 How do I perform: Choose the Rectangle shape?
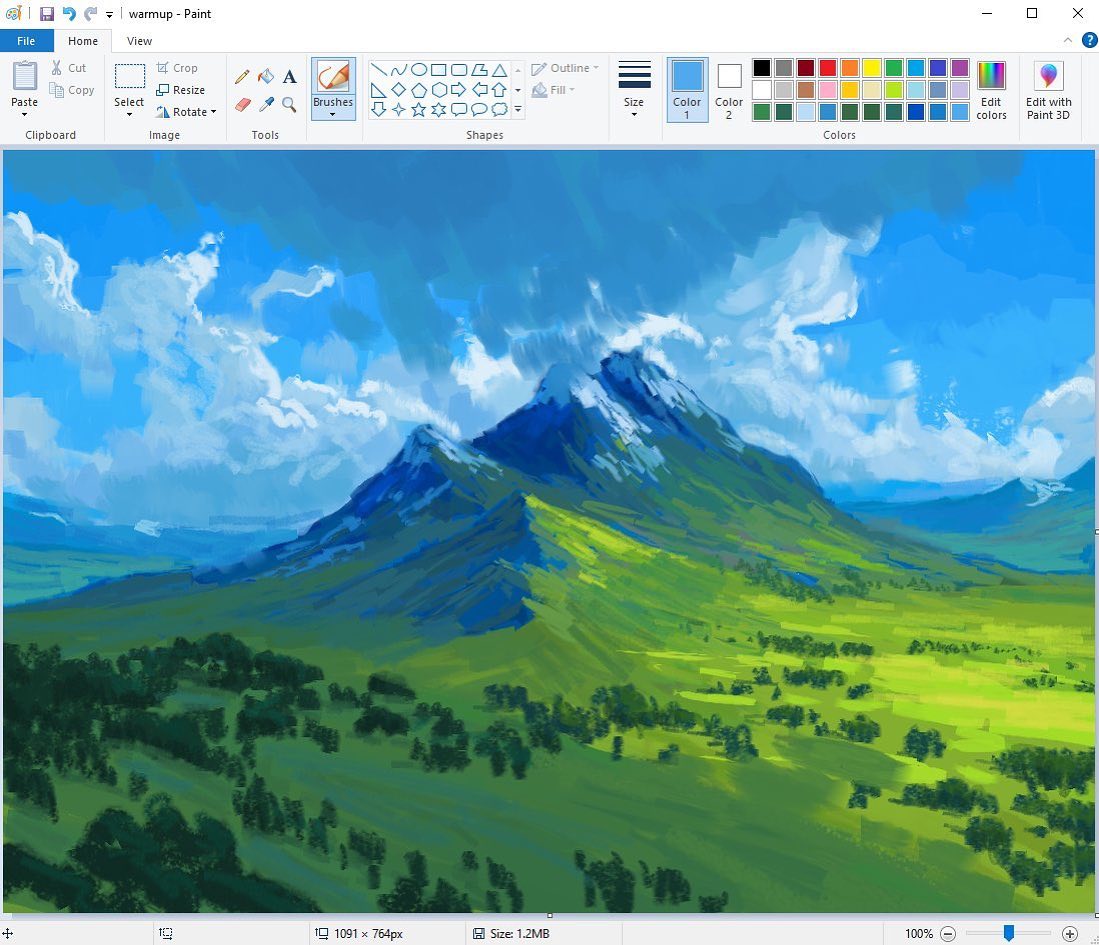click(x=439, y=69)
